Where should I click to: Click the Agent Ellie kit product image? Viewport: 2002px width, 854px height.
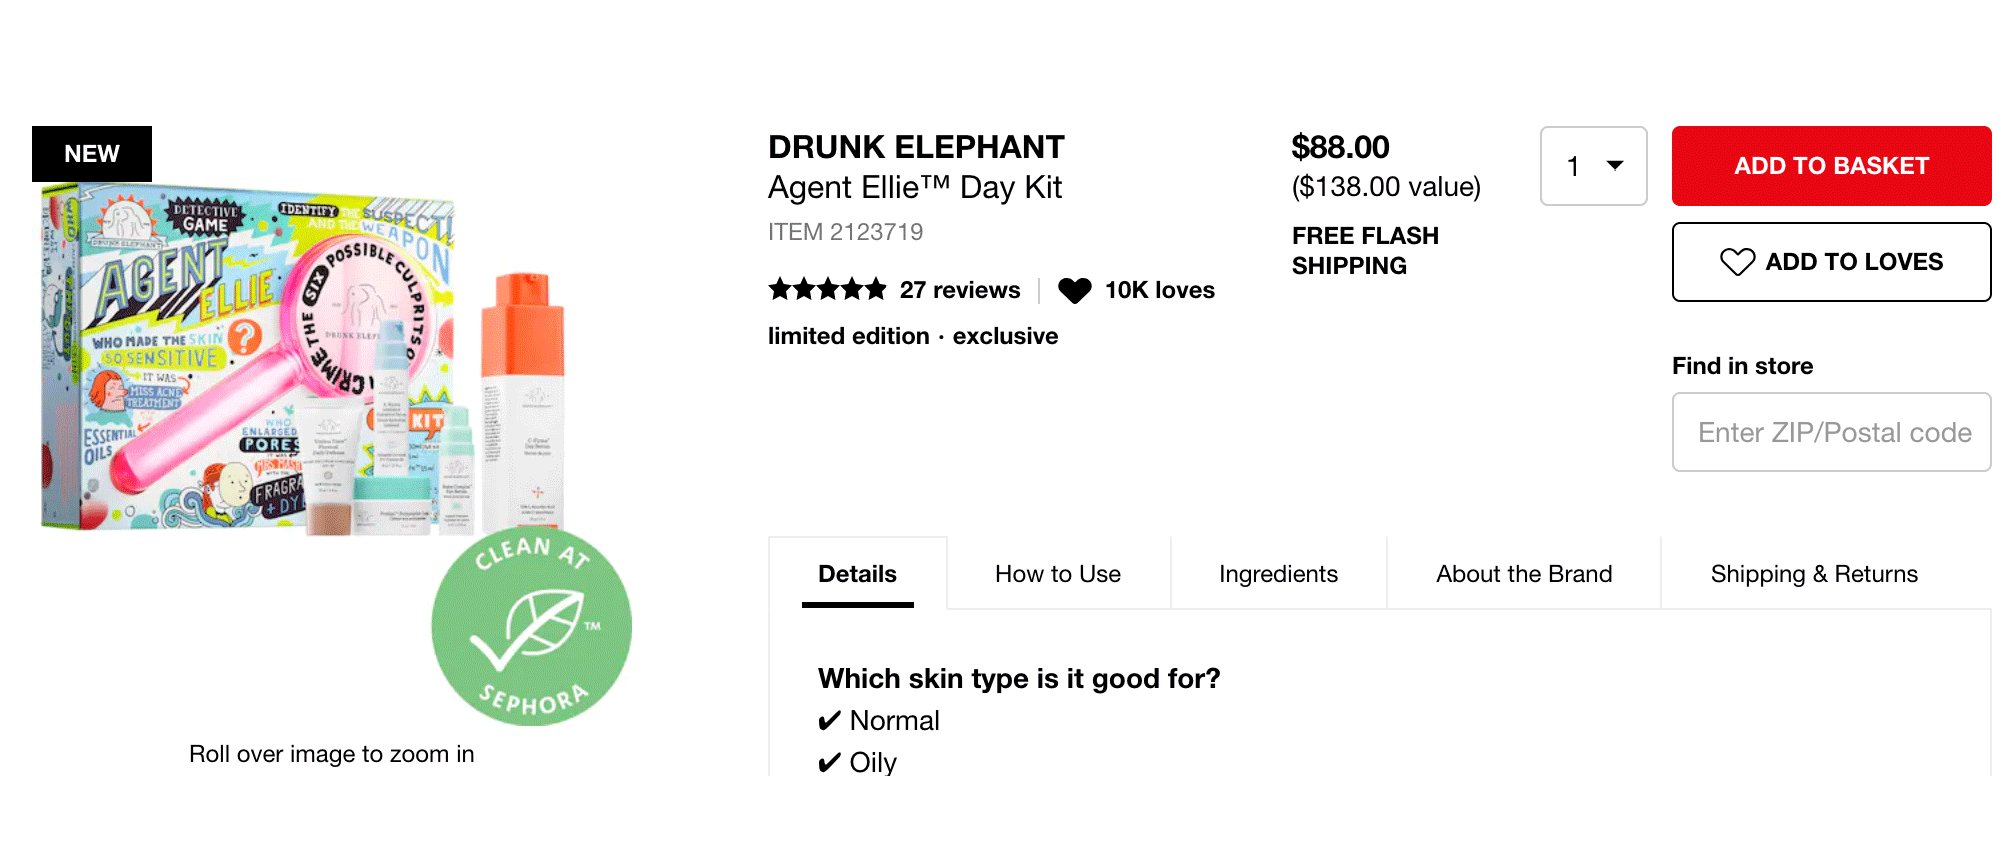pyautogui.click(x=300, y=360)
